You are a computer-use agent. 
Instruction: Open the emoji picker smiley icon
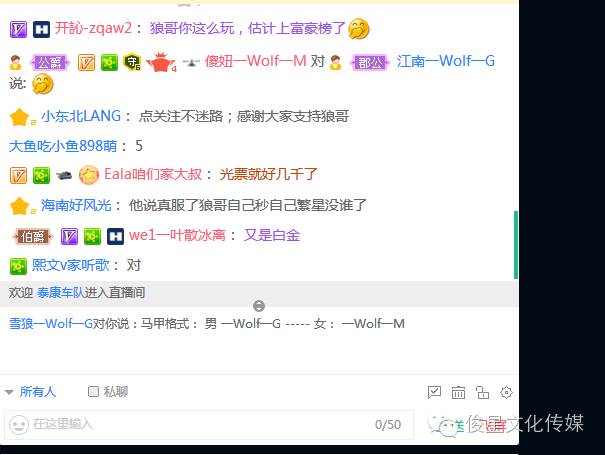pyautogui.click(x=19, y=425)
